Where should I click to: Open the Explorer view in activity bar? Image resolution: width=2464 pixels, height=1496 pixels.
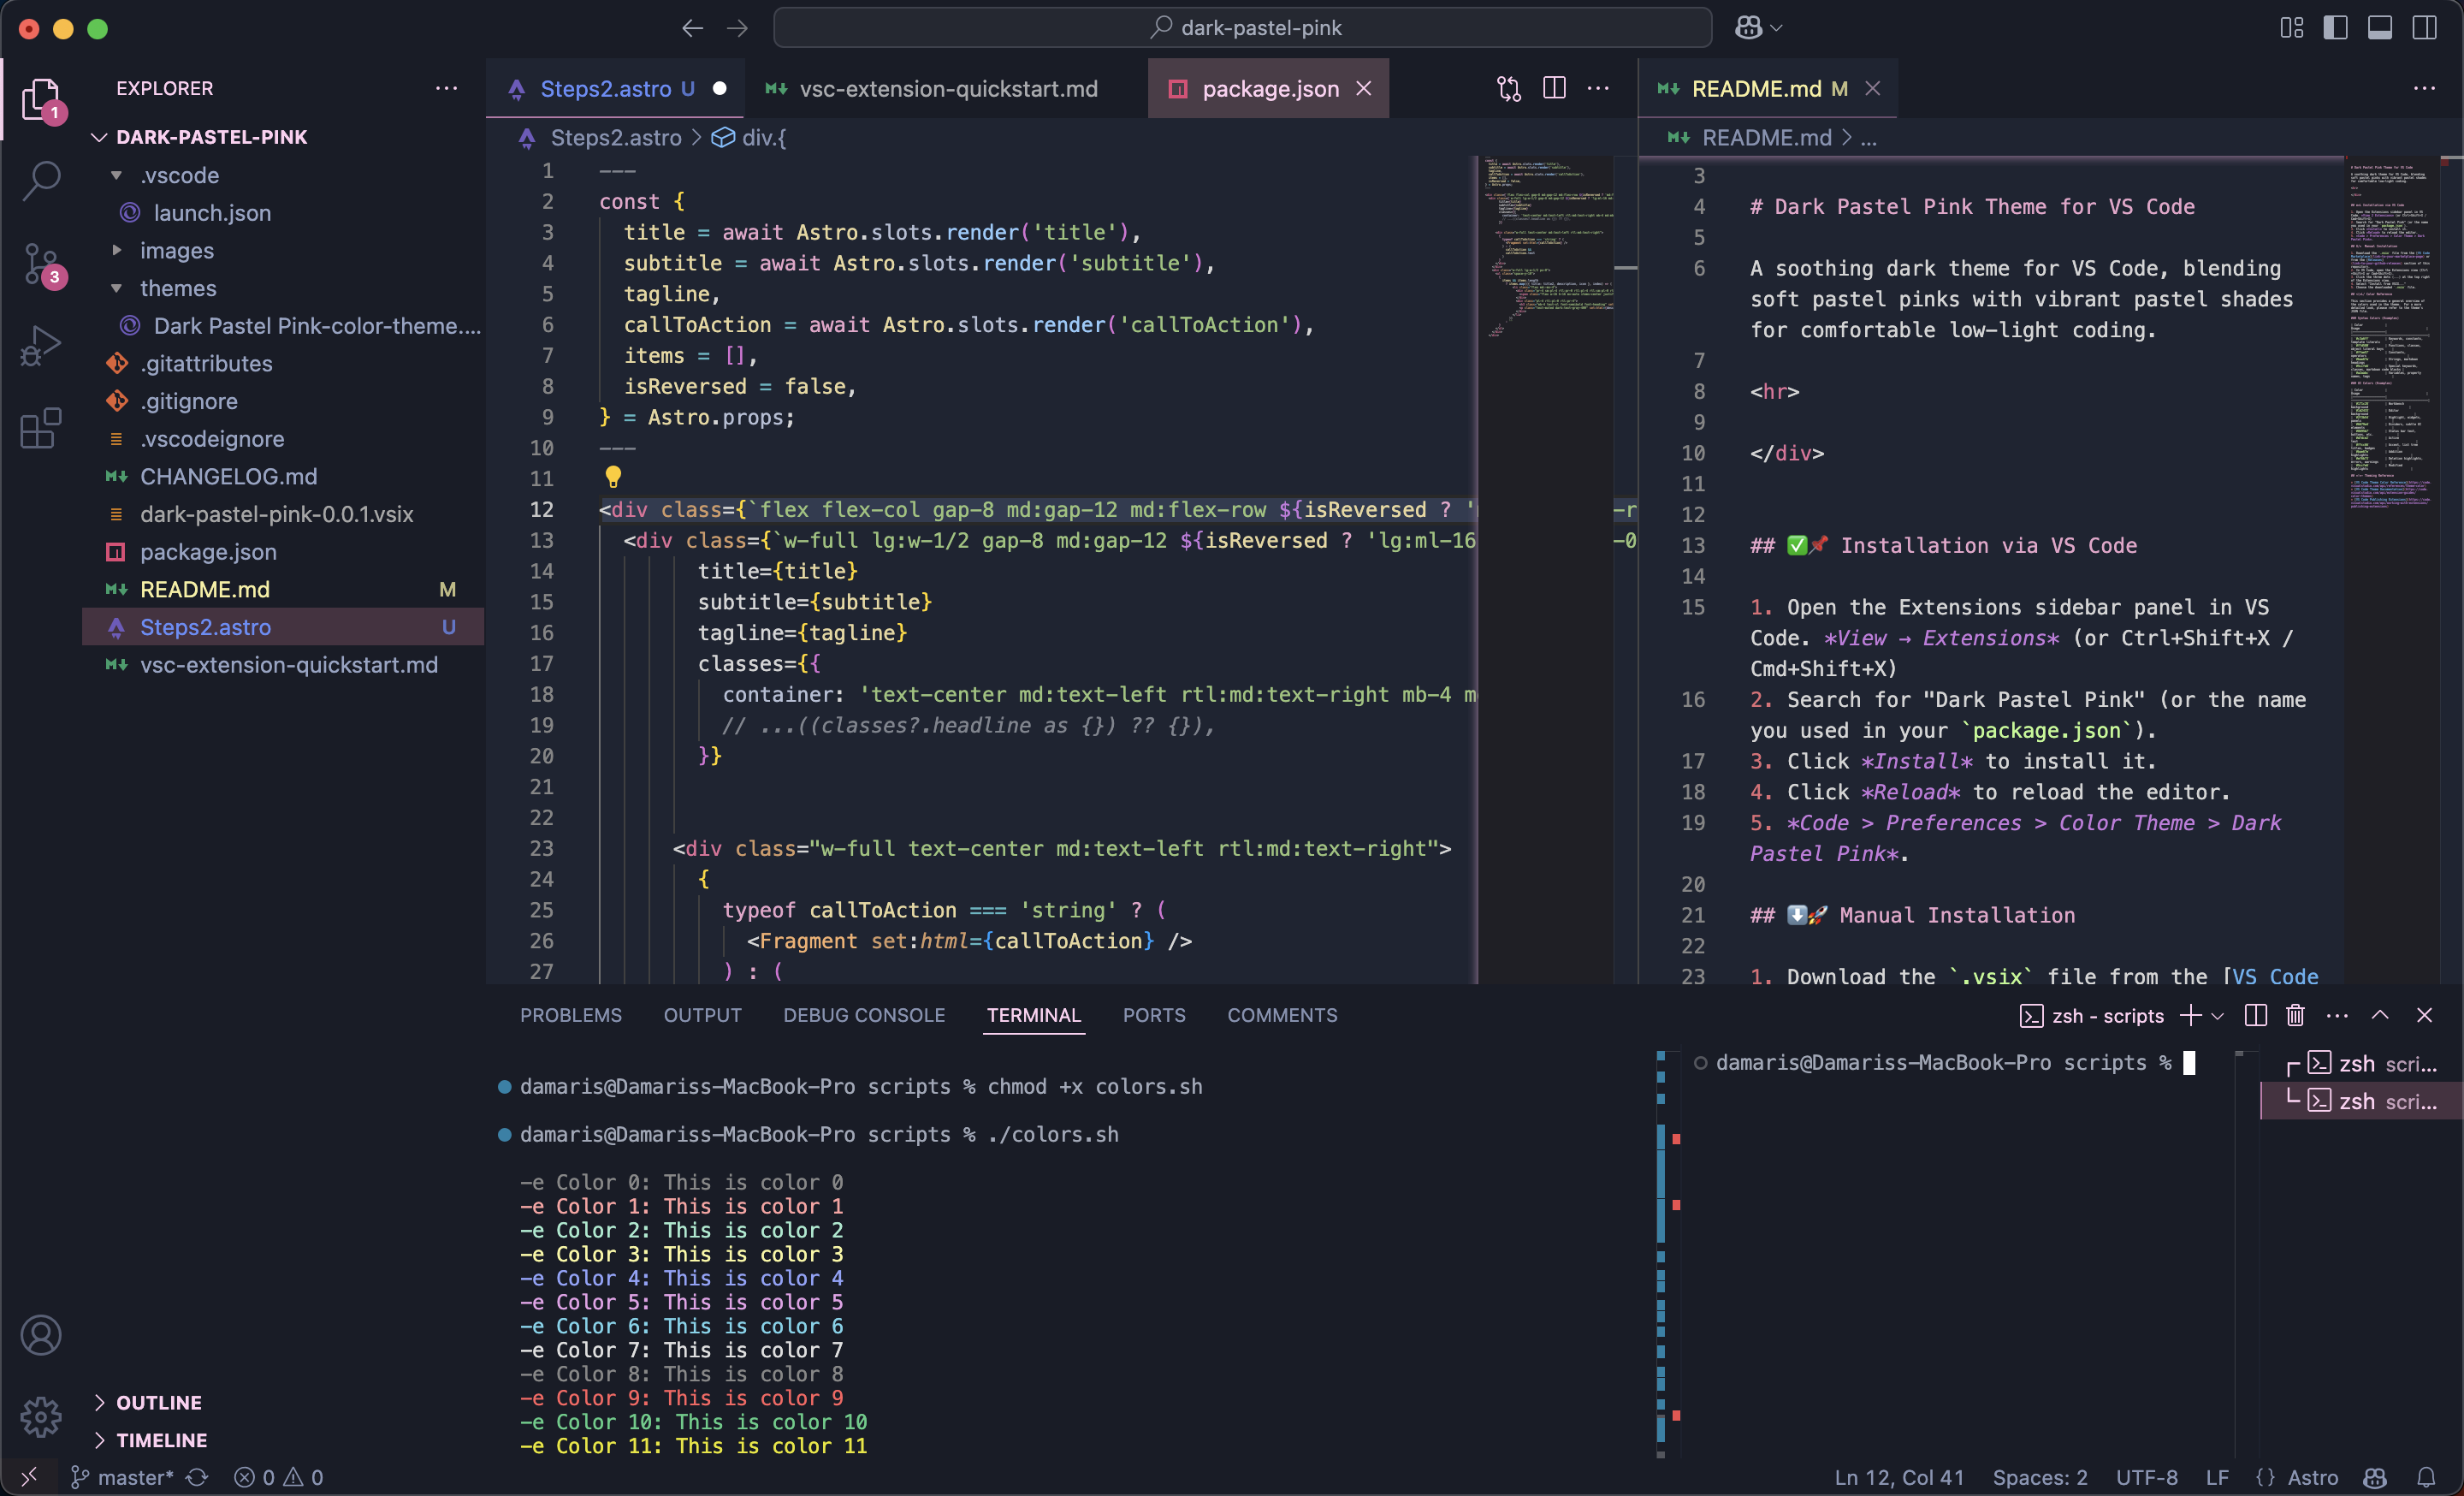coord(41,99)
